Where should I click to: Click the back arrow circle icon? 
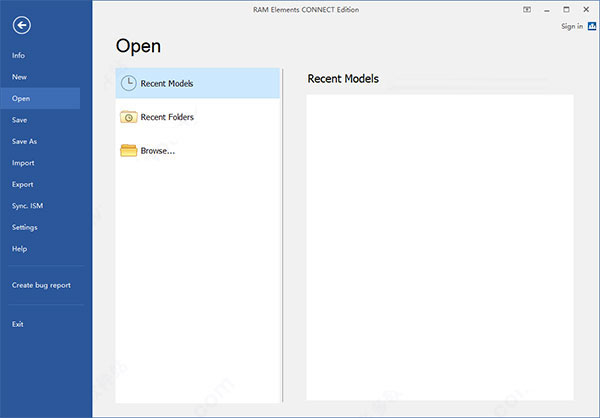click(x=22, y=25)
